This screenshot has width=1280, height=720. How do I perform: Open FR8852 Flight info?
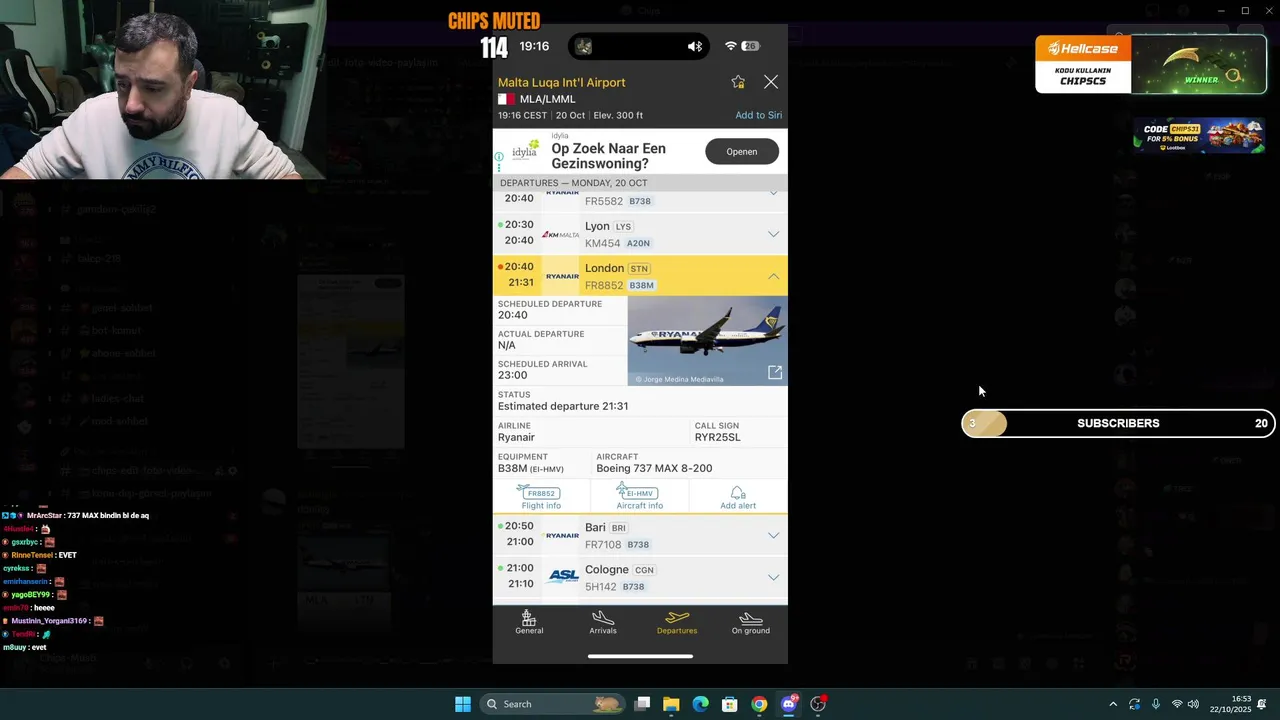point(541,497)
